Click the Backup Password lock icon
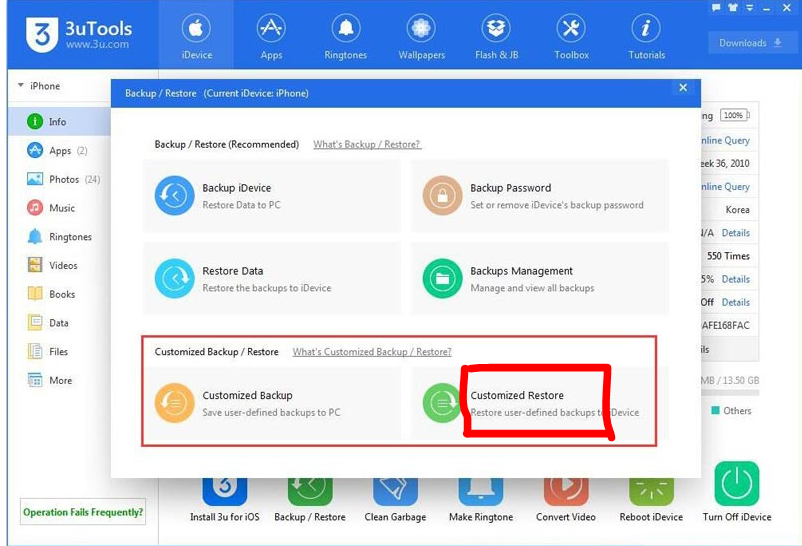 [442, 195]
